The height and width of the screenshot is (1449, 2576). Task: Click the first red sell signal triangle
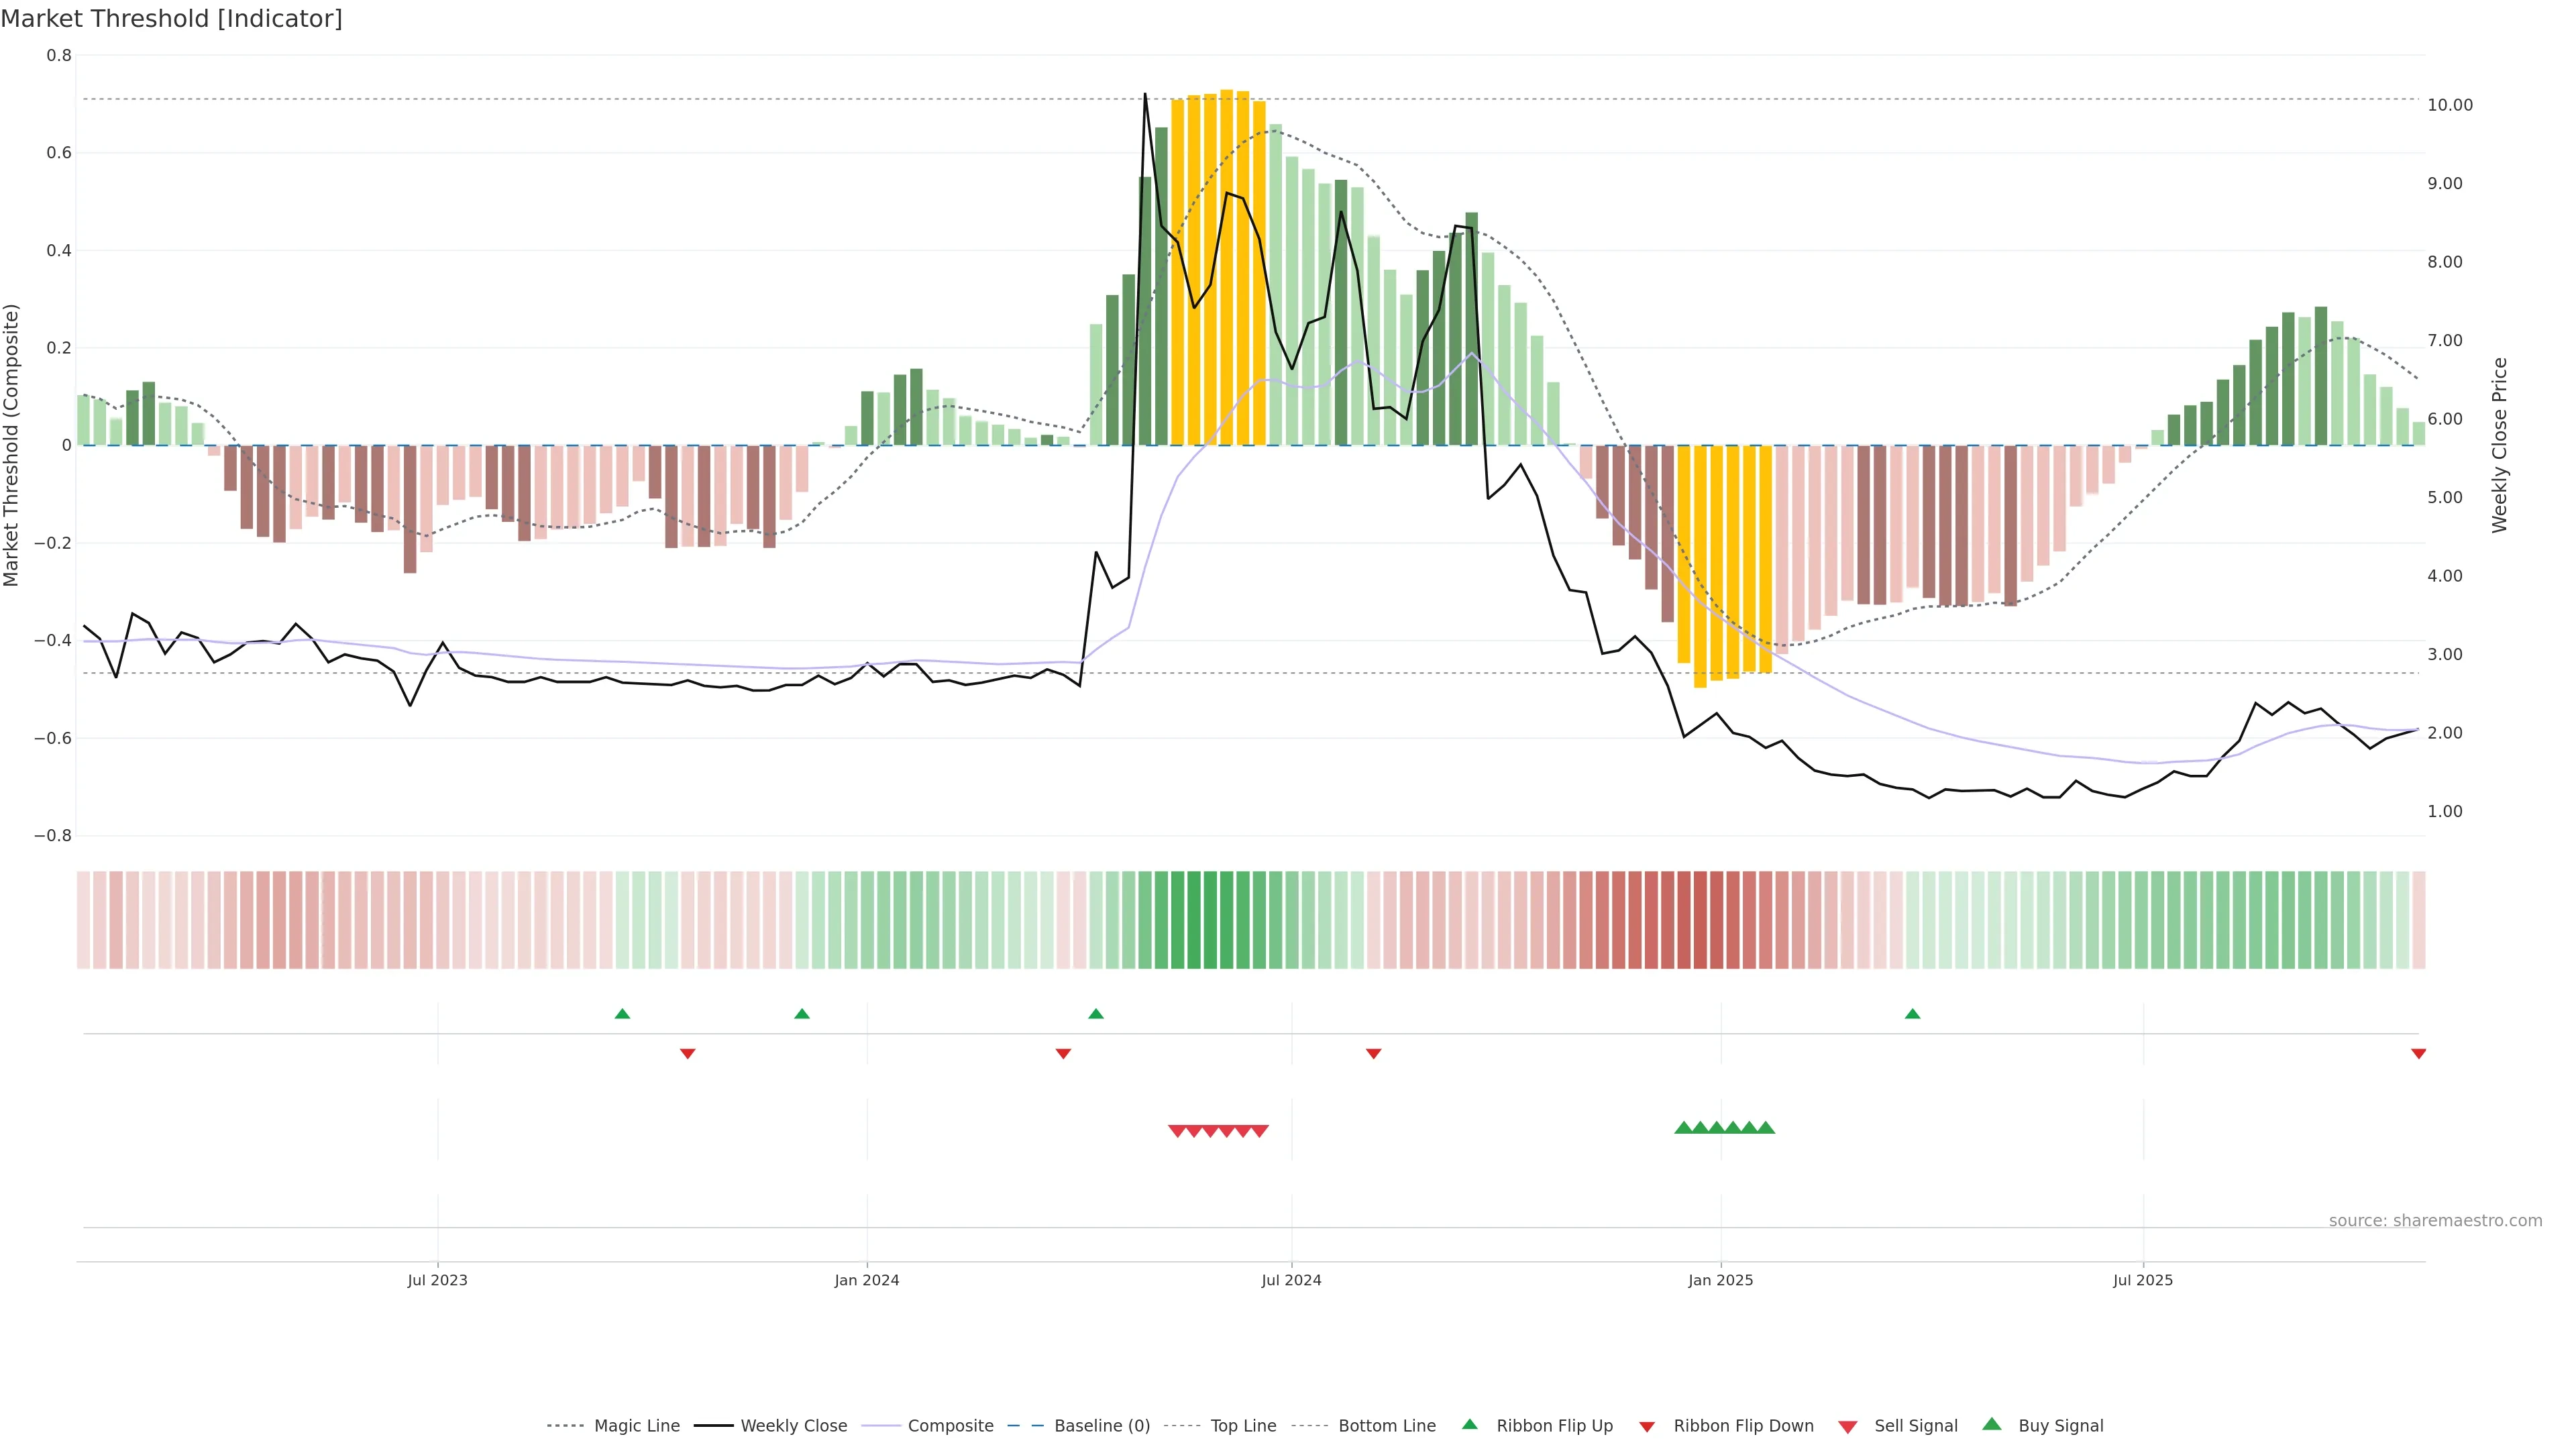pos(1177,1131)
